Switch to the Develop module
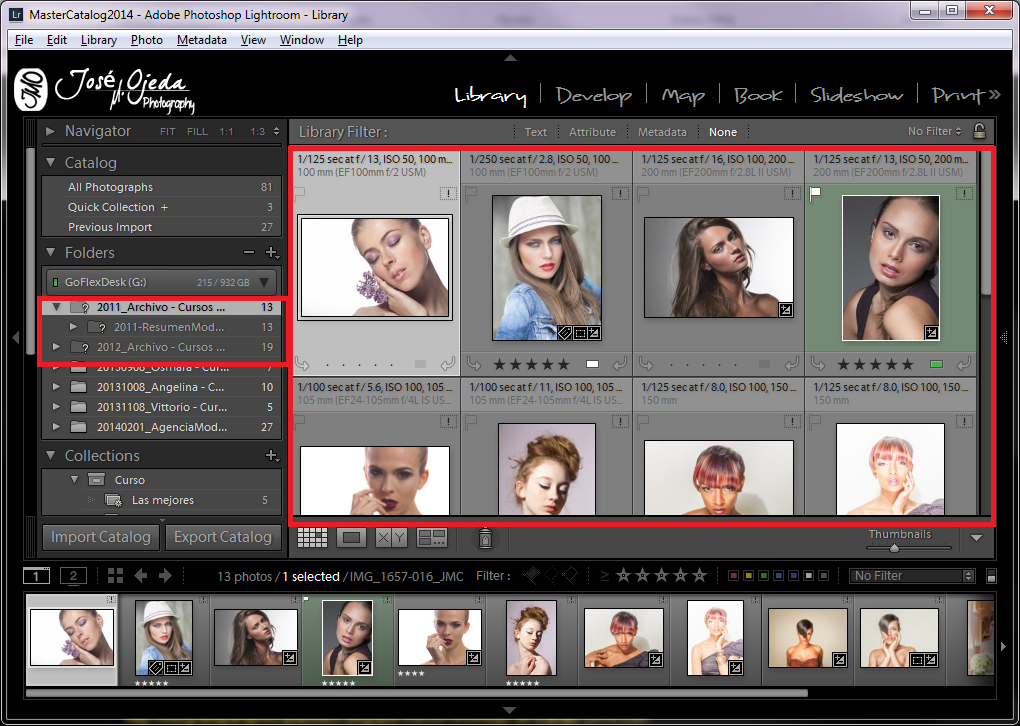1020x726 pixels. point(594,96)
